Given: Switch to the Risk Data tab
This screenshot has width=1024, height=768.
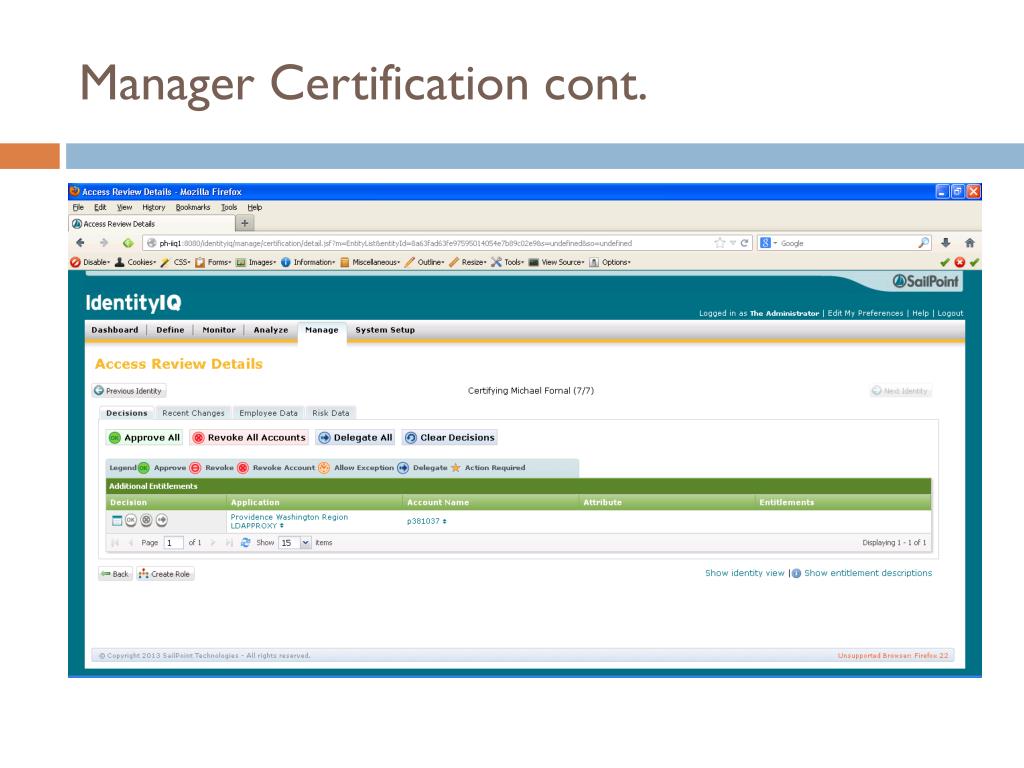Looking at the screenshot, I should tap(330, 413).
